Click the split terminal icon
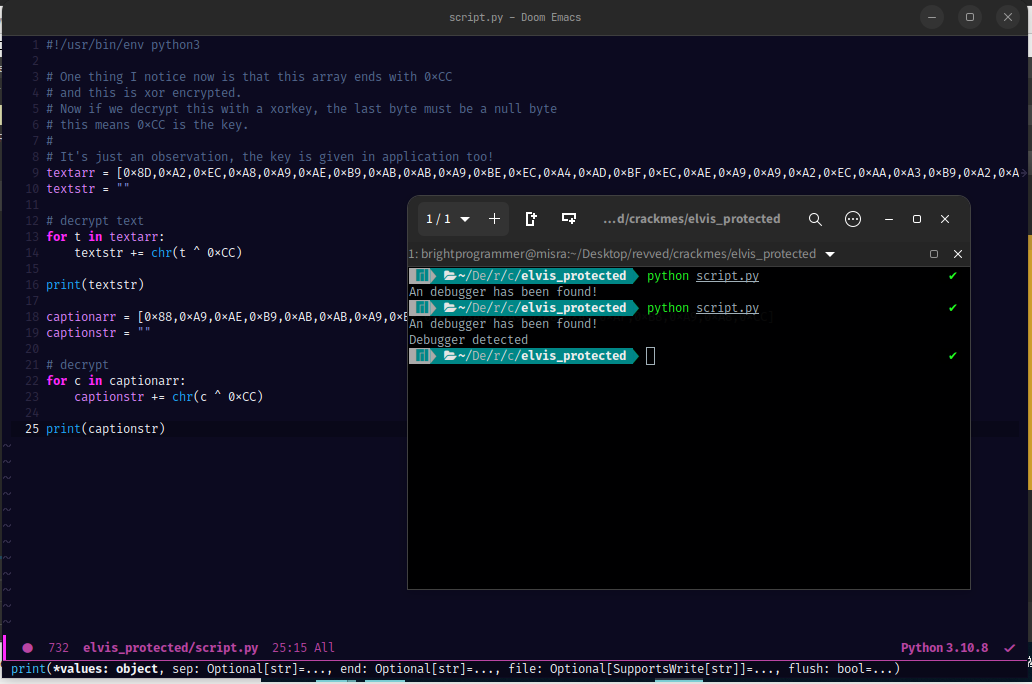1032x684 pixels. (568, 219)
